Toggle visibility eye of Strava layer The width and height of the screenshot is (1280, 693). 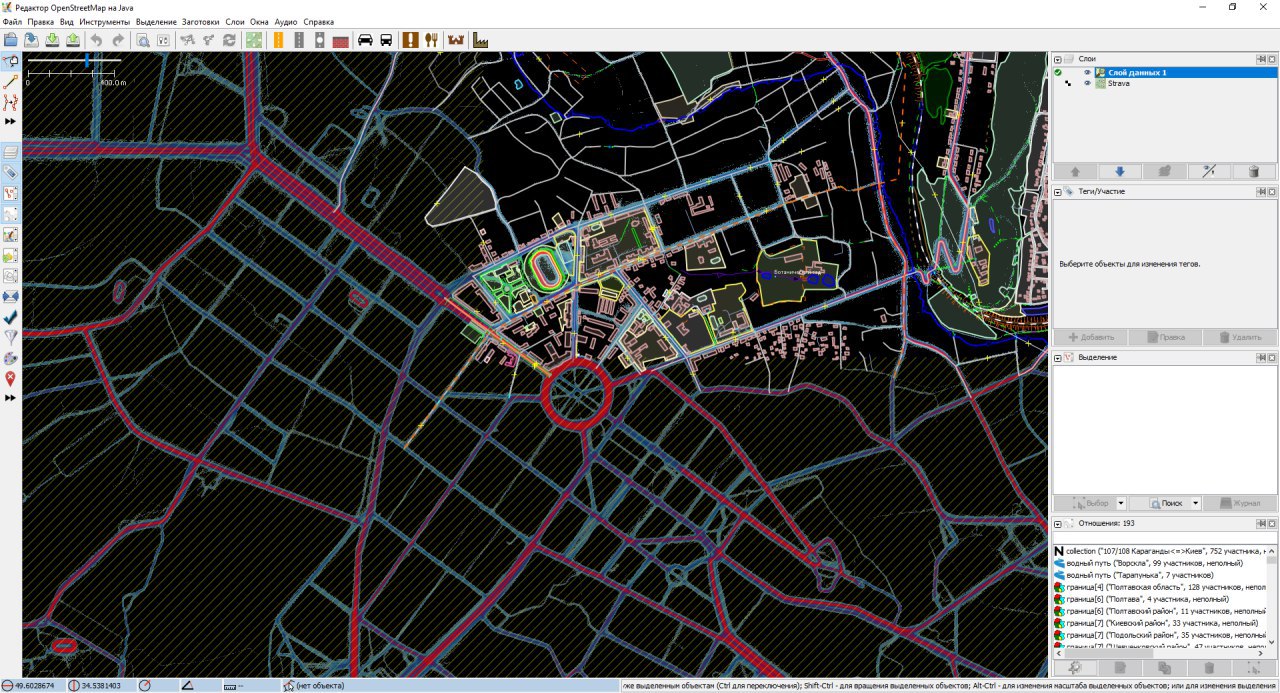point(1087,83)
